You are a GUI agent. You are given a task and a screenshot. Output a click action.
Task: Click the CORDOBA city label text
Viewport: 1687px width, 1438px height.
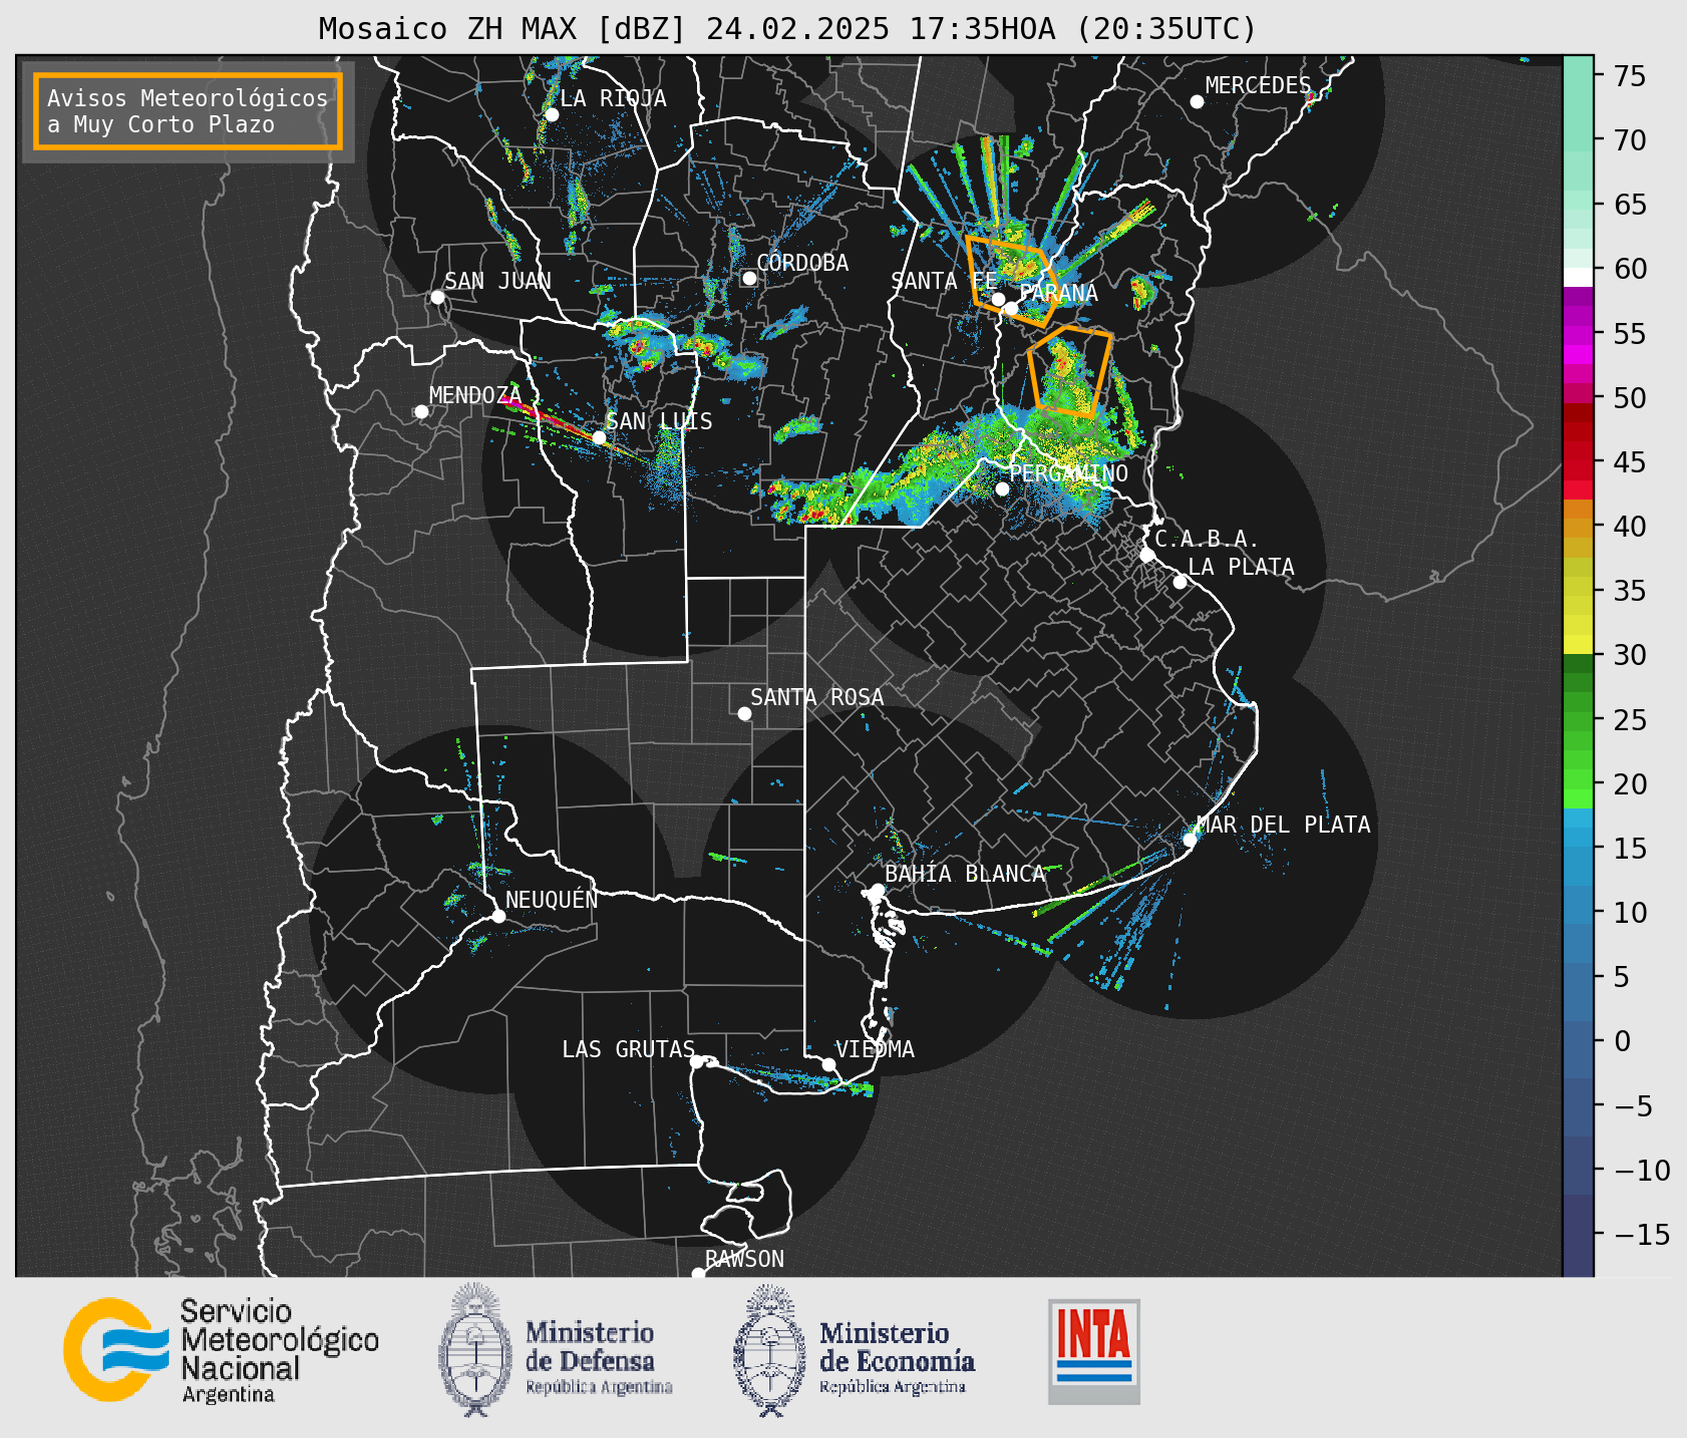pos(802,263)
